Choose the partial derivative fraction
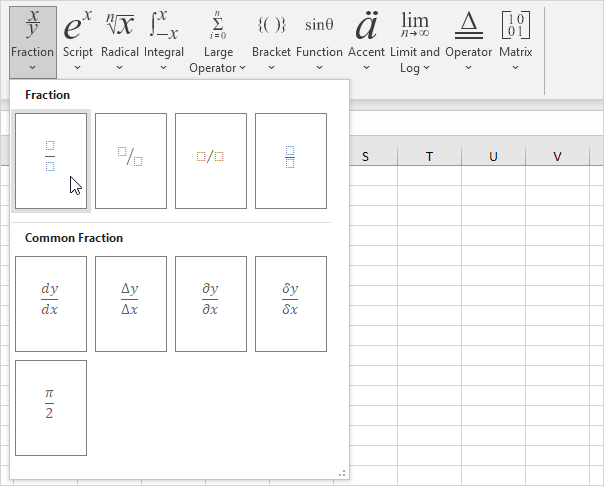The width and height of the screenshot is (604, 486). click(x=211, y=303)
